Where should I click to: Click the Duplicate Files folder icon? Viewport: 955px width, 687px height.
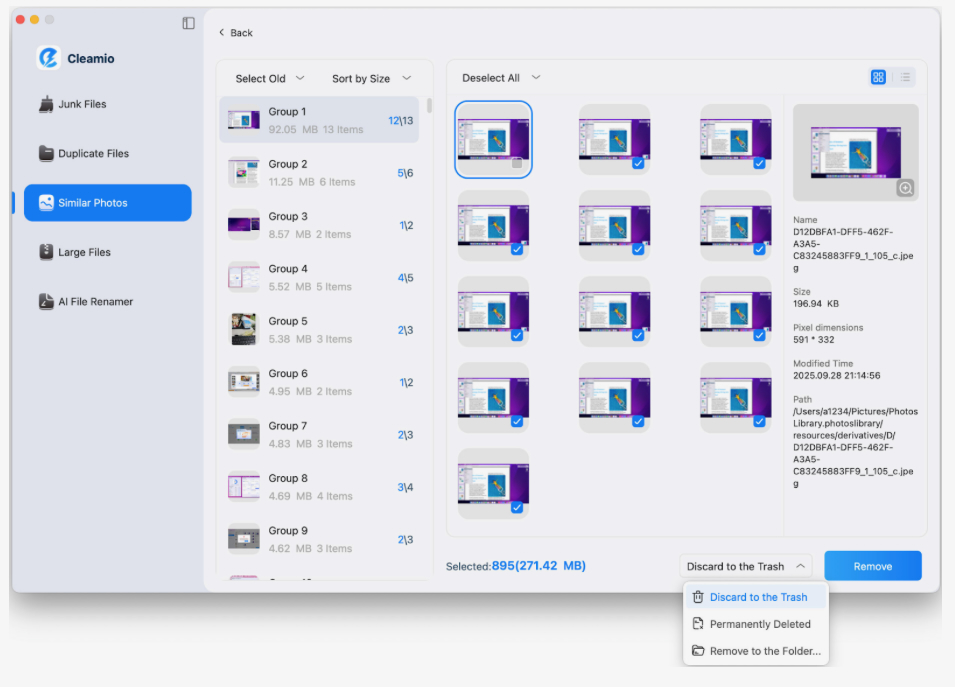[46, 154]
